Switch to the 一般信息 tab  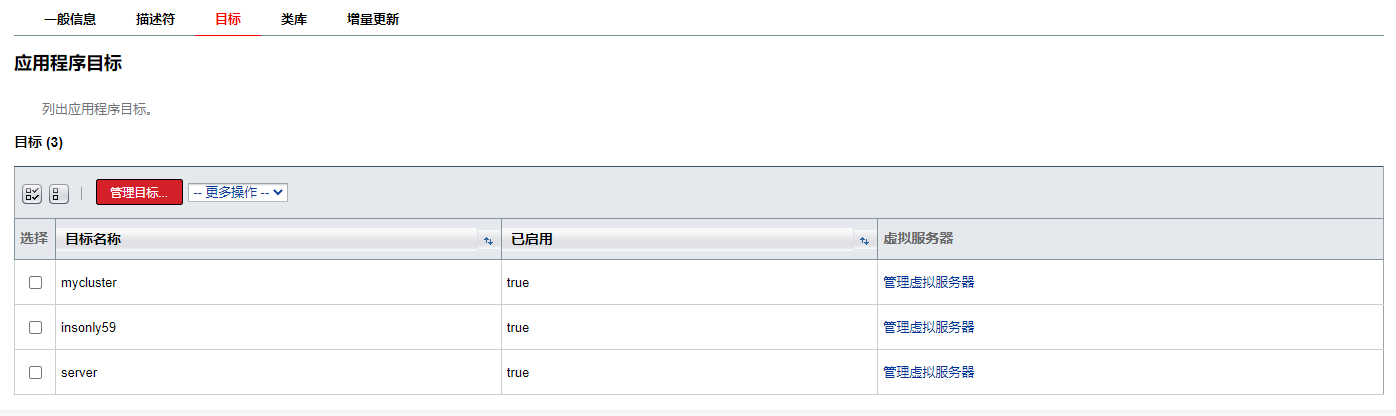point(70,19)
